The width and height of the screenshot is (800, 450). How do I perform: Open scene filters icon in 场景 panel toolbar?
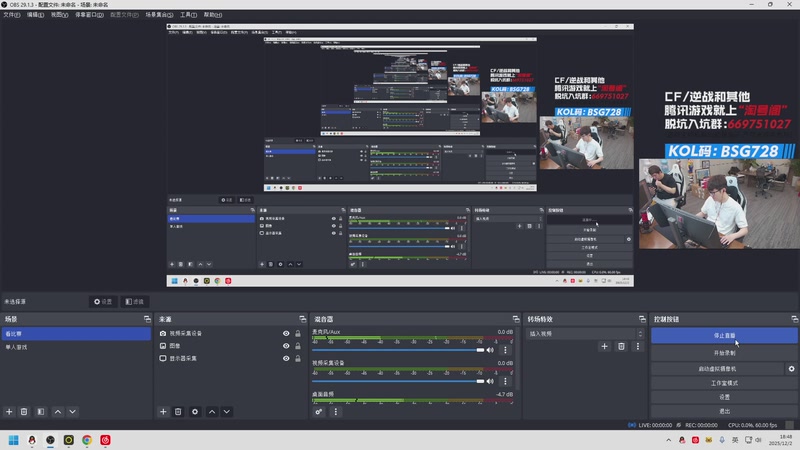coord(41,412)
